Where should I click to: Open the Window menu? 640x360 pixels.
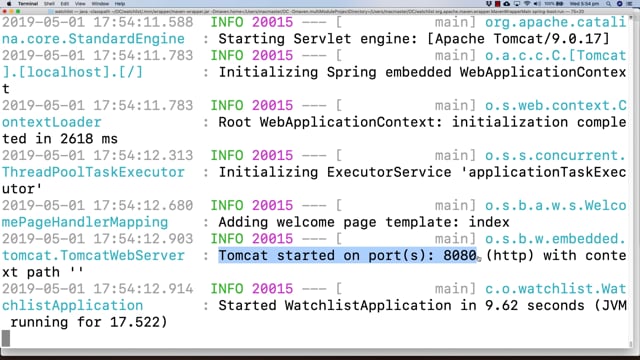(x=100, y=3)
